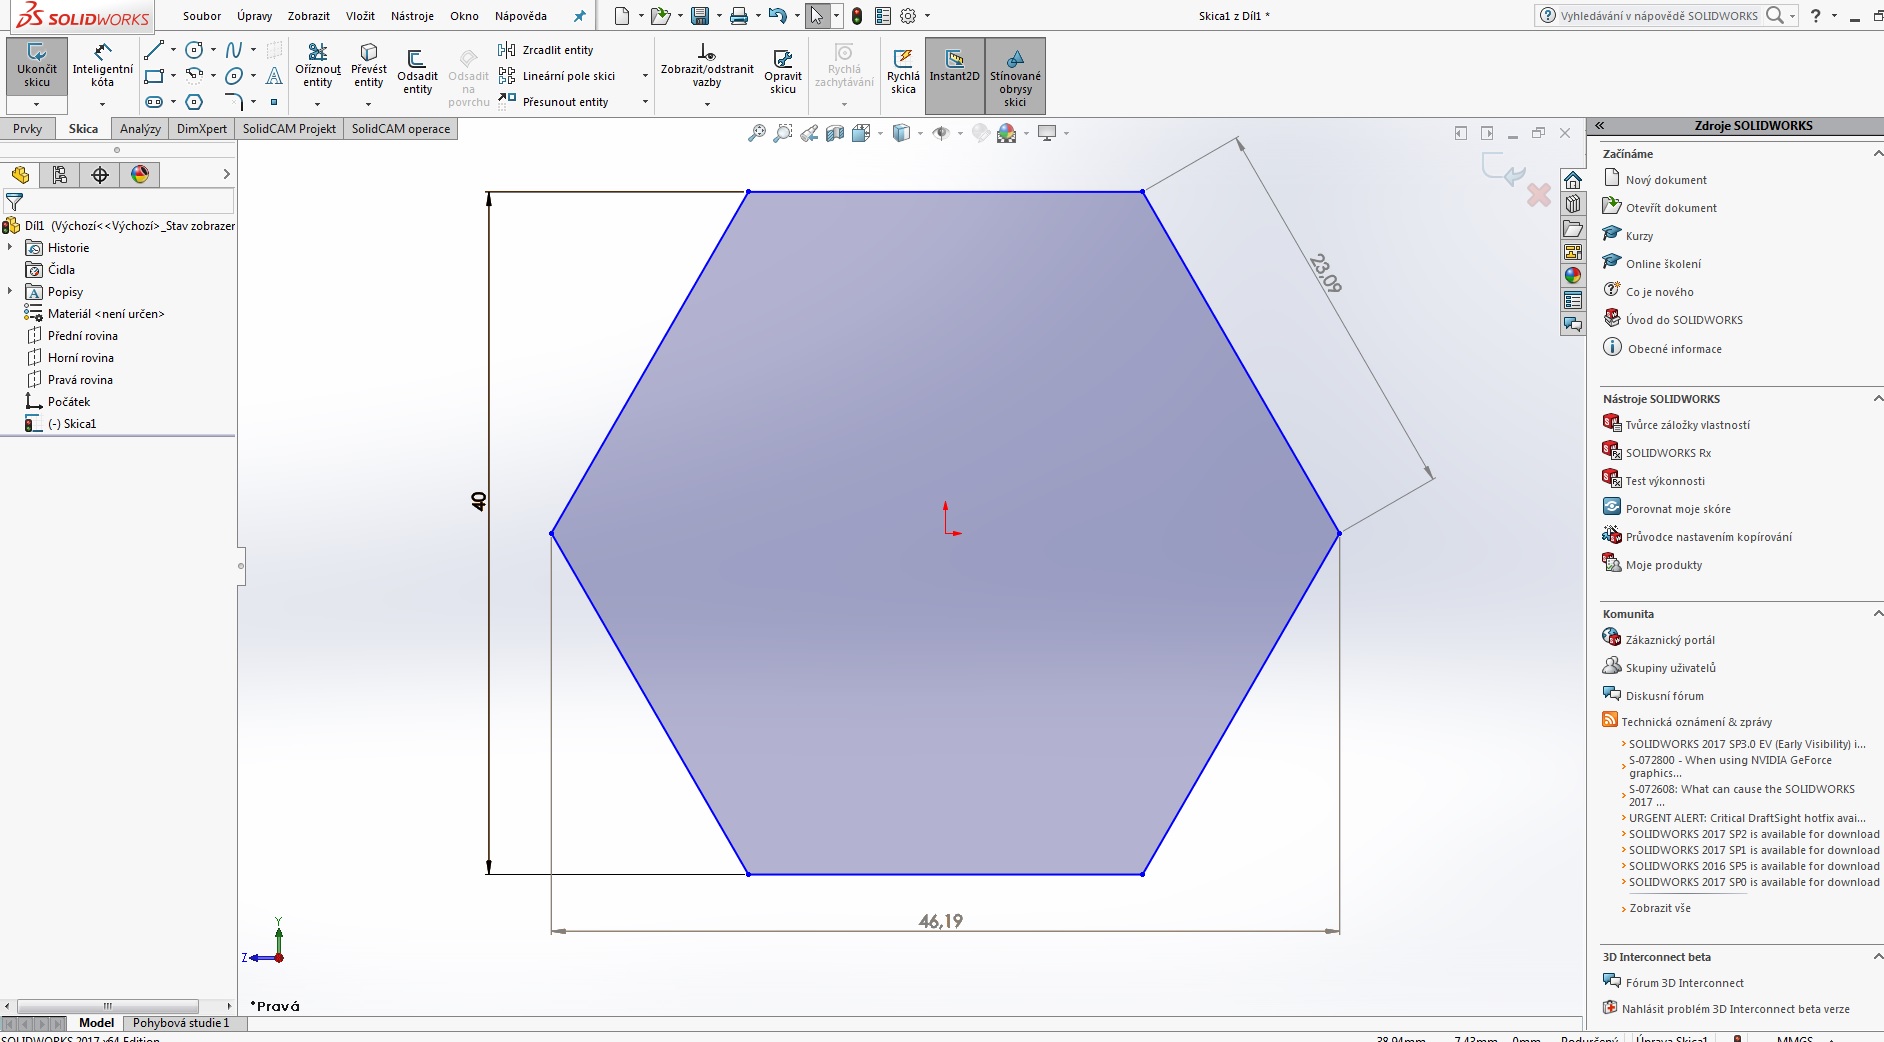Toggle the Instant2D mode button
The image size is (1884, 1042).
coord(954,68)
